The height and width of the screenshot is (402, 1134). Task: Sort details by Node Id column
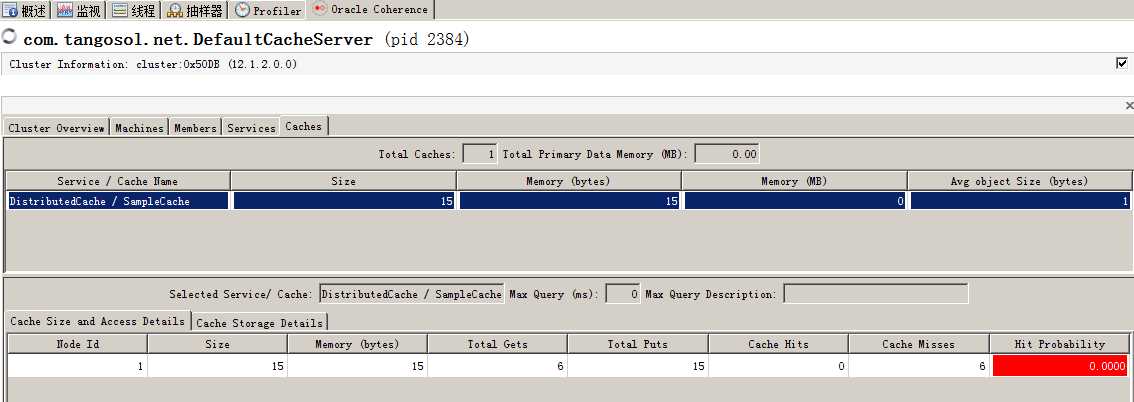point(77,344)
